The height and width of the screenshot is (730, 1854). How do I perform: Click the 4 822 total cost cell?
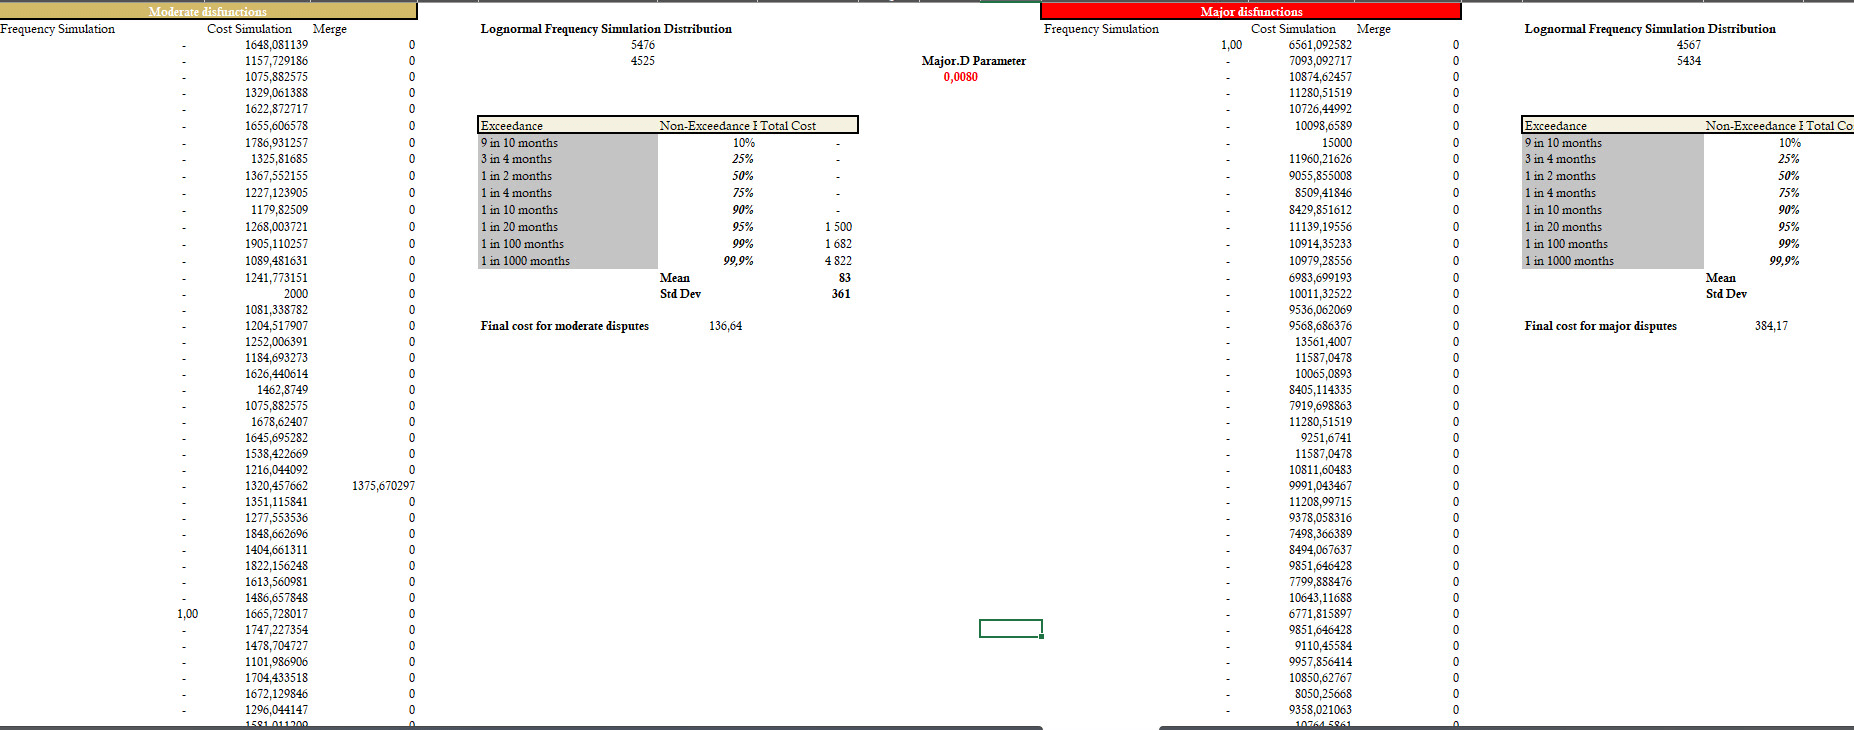(838, 261)
